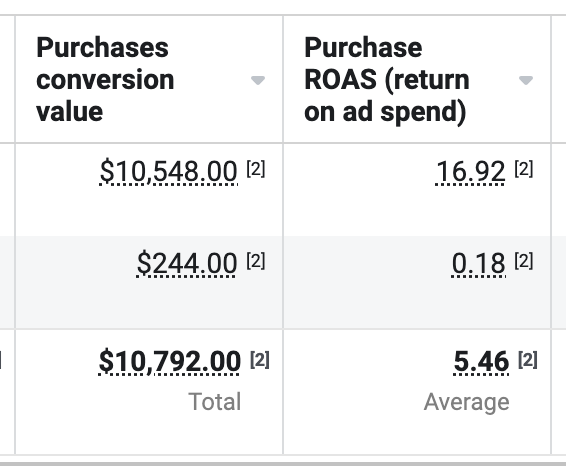Click the $10,548.00 conversion value

(169, 171)
